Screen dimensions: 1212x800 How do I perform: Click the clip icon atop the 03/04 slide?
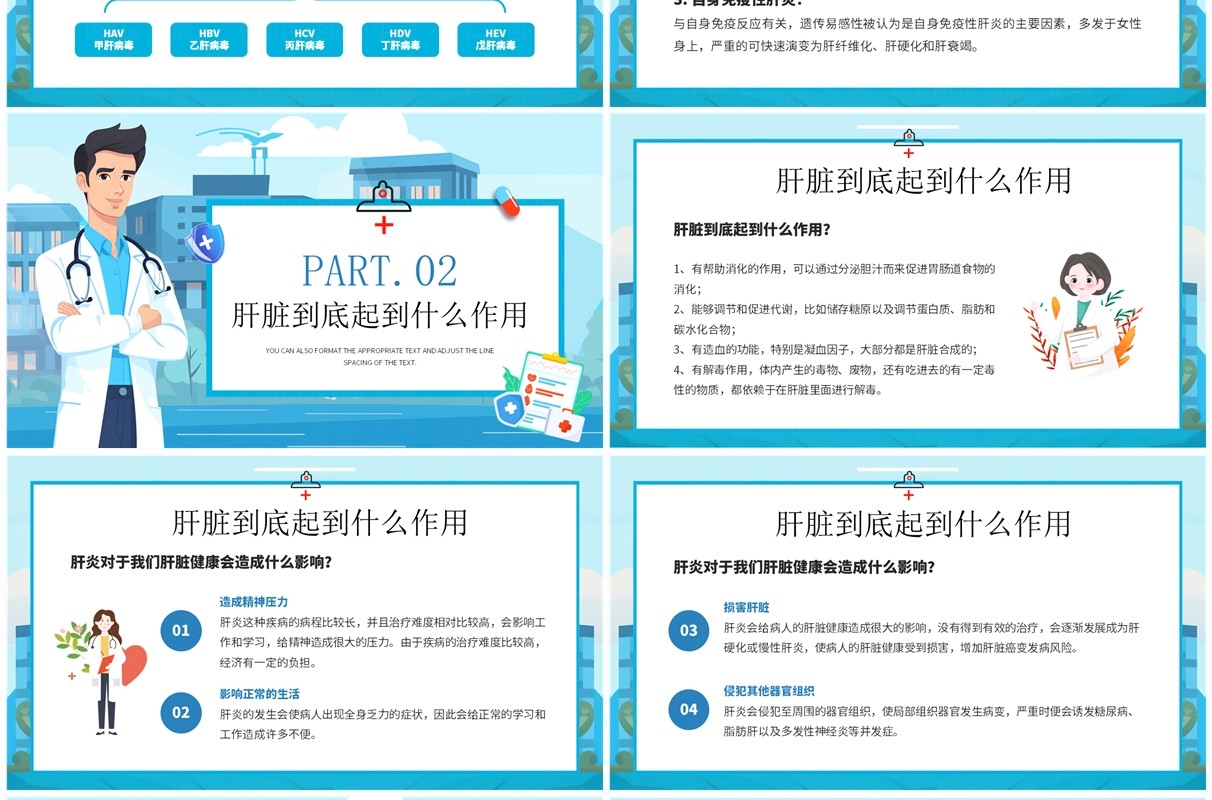[908, 481]
